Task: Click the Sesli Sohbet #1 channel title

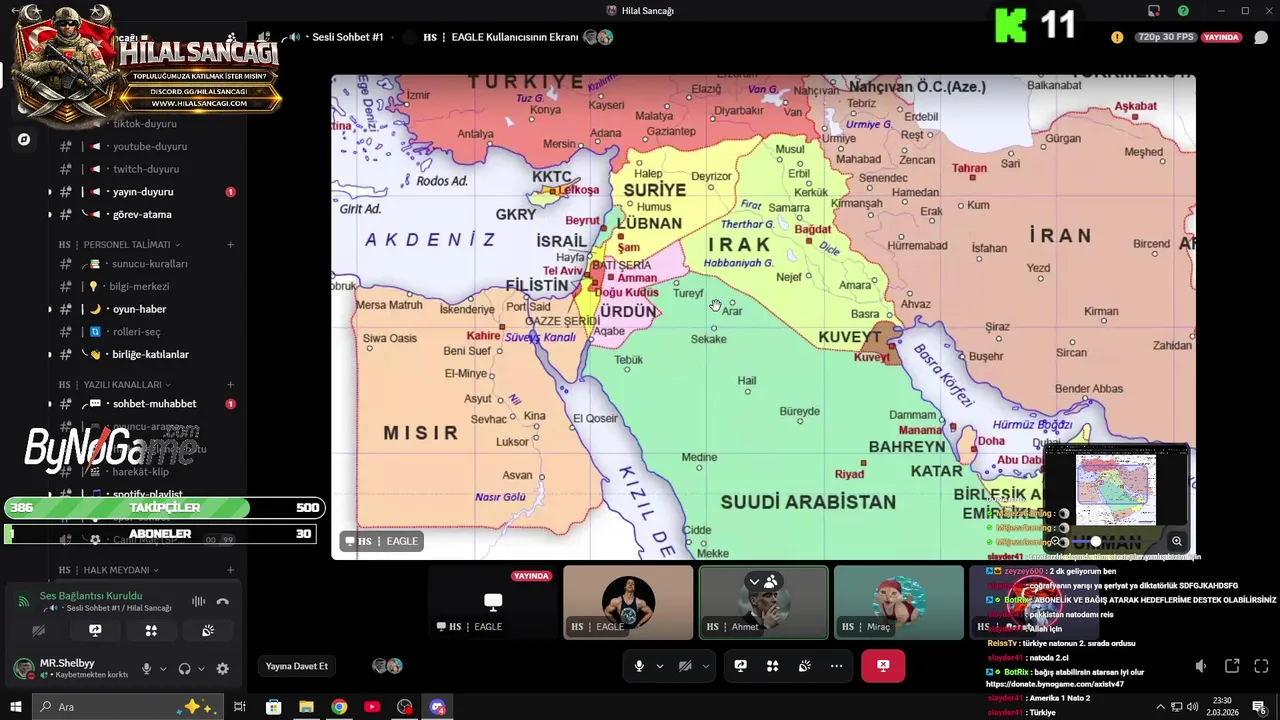Action: pyautogui.click(x=348, y=37)
